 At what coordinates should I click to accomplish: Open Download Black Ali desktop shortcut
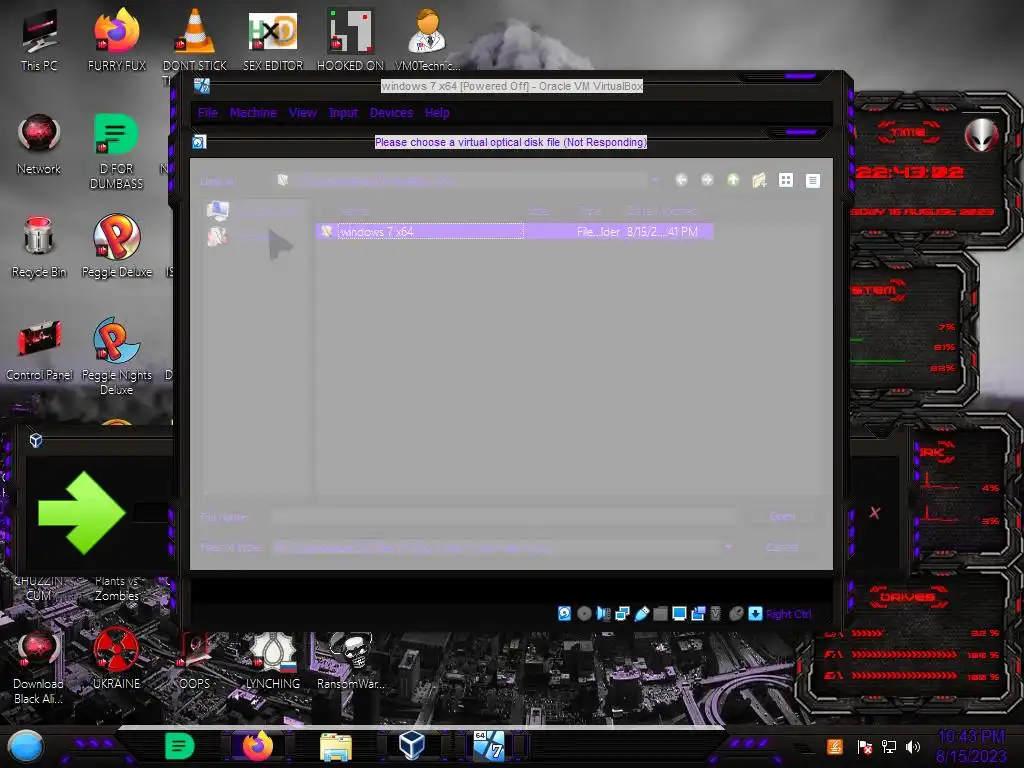[38, 666]
